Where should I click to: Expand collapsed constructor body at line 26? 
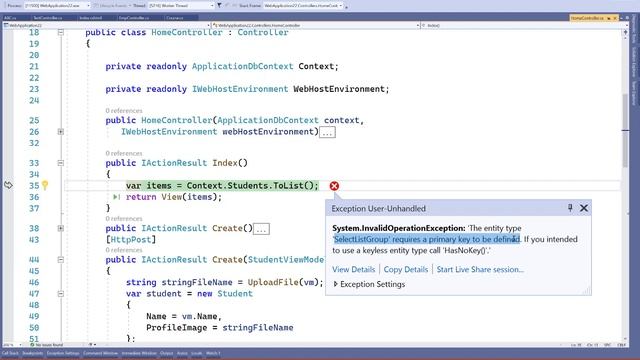tap(60, 132)
